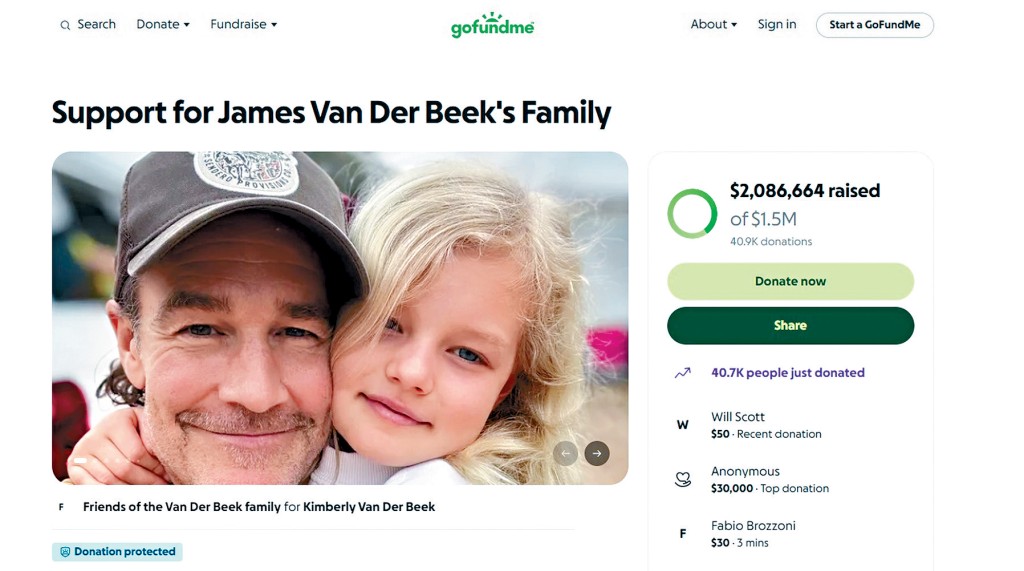Click Will Scott's W avatar icon
Image resolution: width=1024 pixels, height=571 pixels.
(x=683, y=425)
